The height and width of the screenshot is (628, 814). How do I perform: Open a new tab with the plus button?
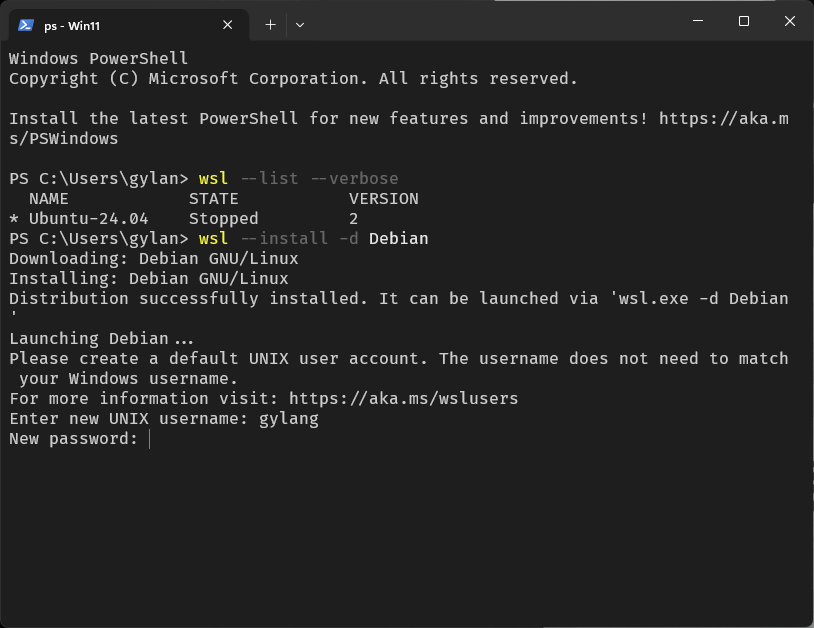click(270, 25)
